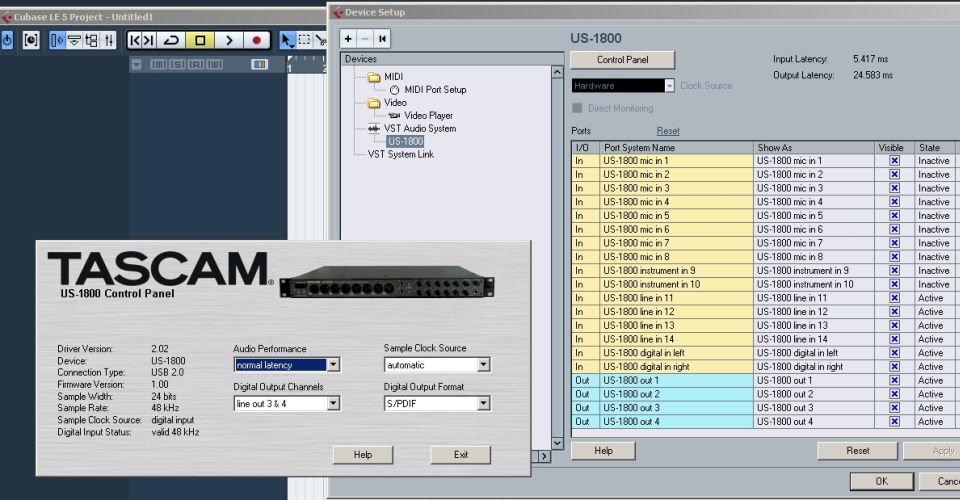Click the Control Panel button in Device Setup

pyautogui.click(x=623, y=60)
